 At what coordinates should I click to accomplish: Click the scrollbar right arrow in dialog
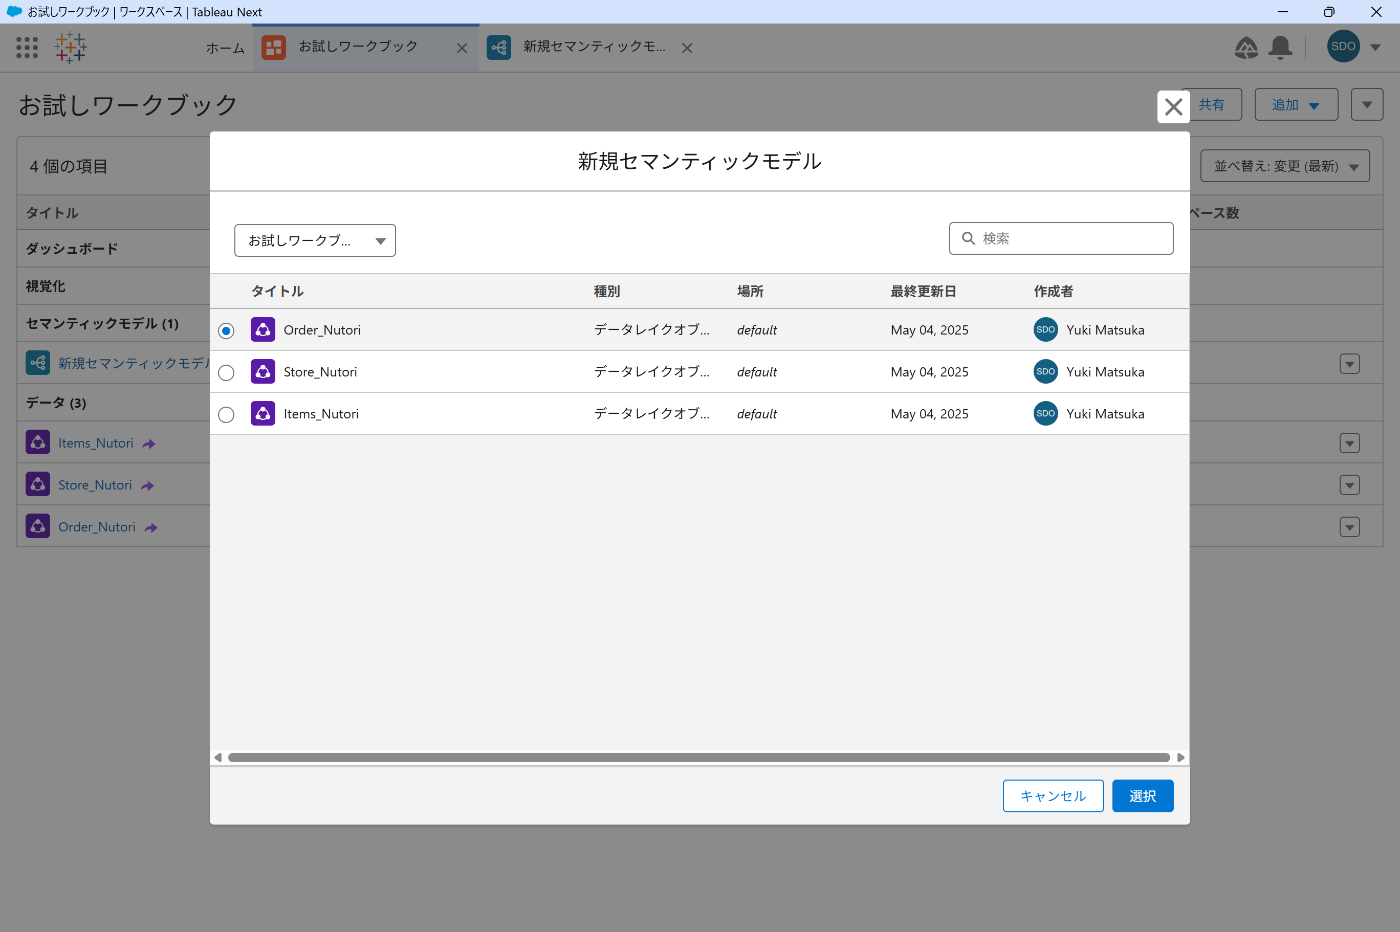click(x=1181, y=757)
